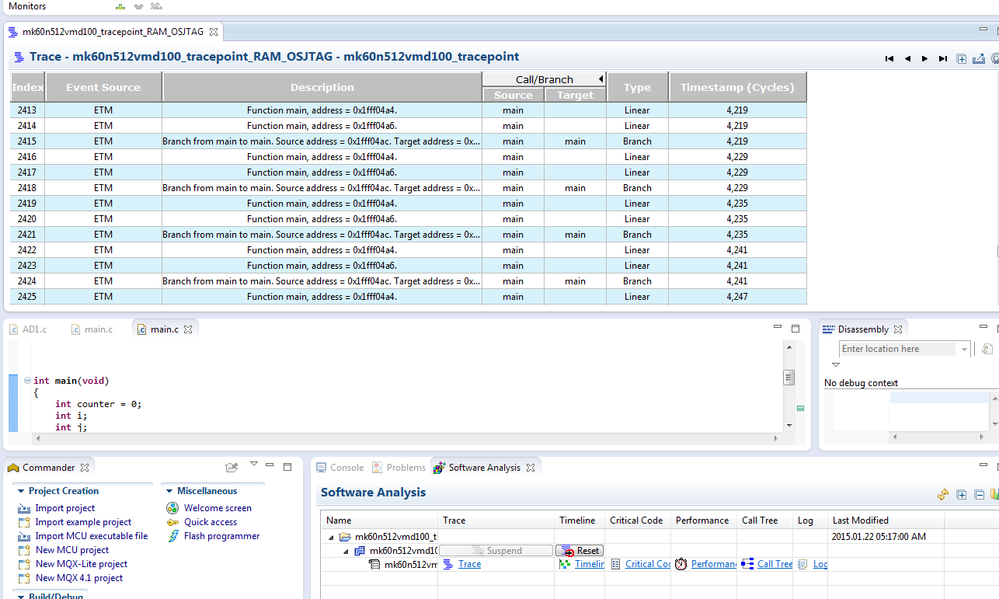Image resolution: width=999 pixels, height=599 pixels.
Task: Sort trace by Event Source column
Action: [103, 87]
